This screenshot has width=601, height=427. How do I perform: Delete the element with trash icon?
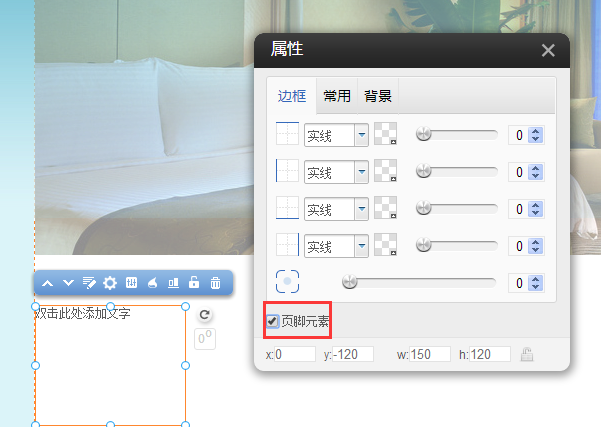tap(215, 284)
